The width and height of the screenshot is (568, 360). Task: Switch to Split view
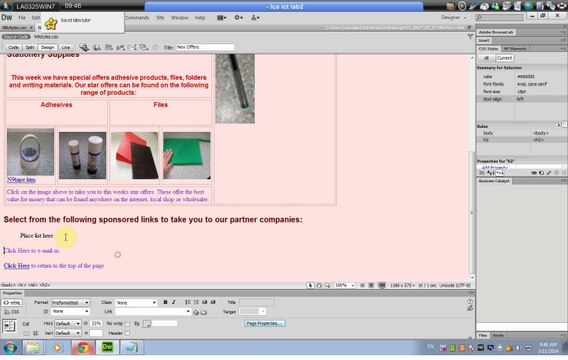30,47
